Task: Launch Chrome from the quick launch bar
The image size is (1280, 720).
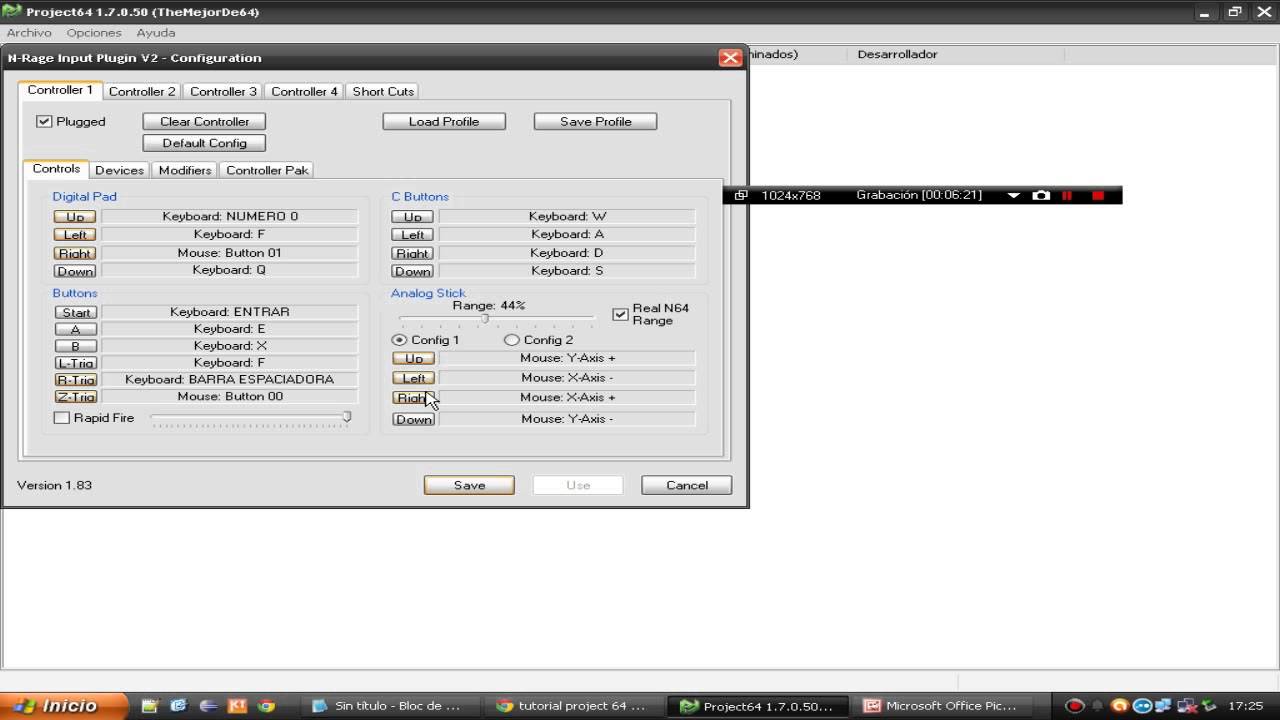Action: 266,705
